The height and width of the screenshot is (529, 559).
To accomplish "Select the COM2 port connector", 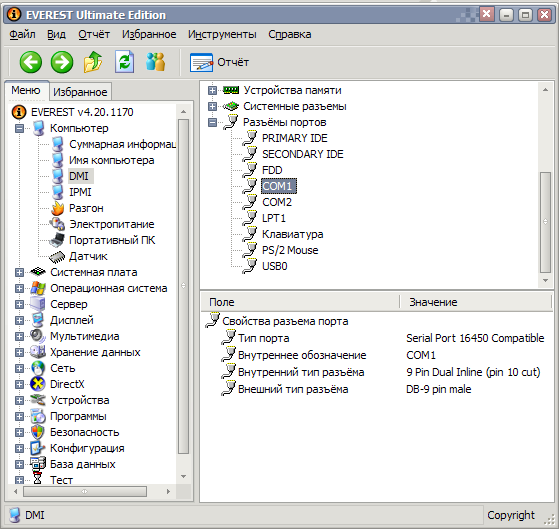I will pyautogui.click(x=277, y=202).
